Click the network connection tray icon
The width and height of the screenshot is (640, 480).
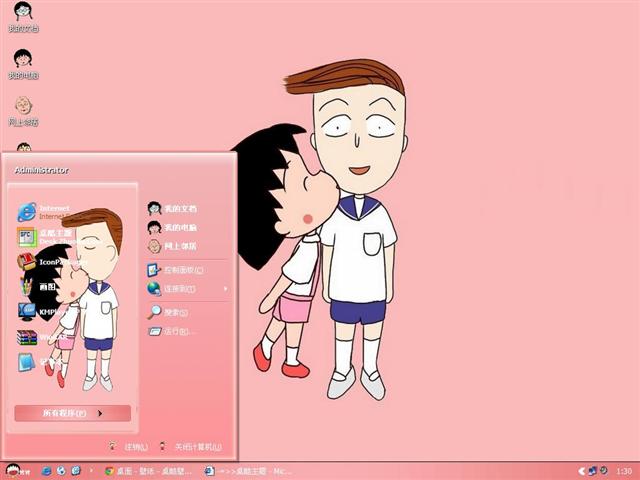click(593, 471)
